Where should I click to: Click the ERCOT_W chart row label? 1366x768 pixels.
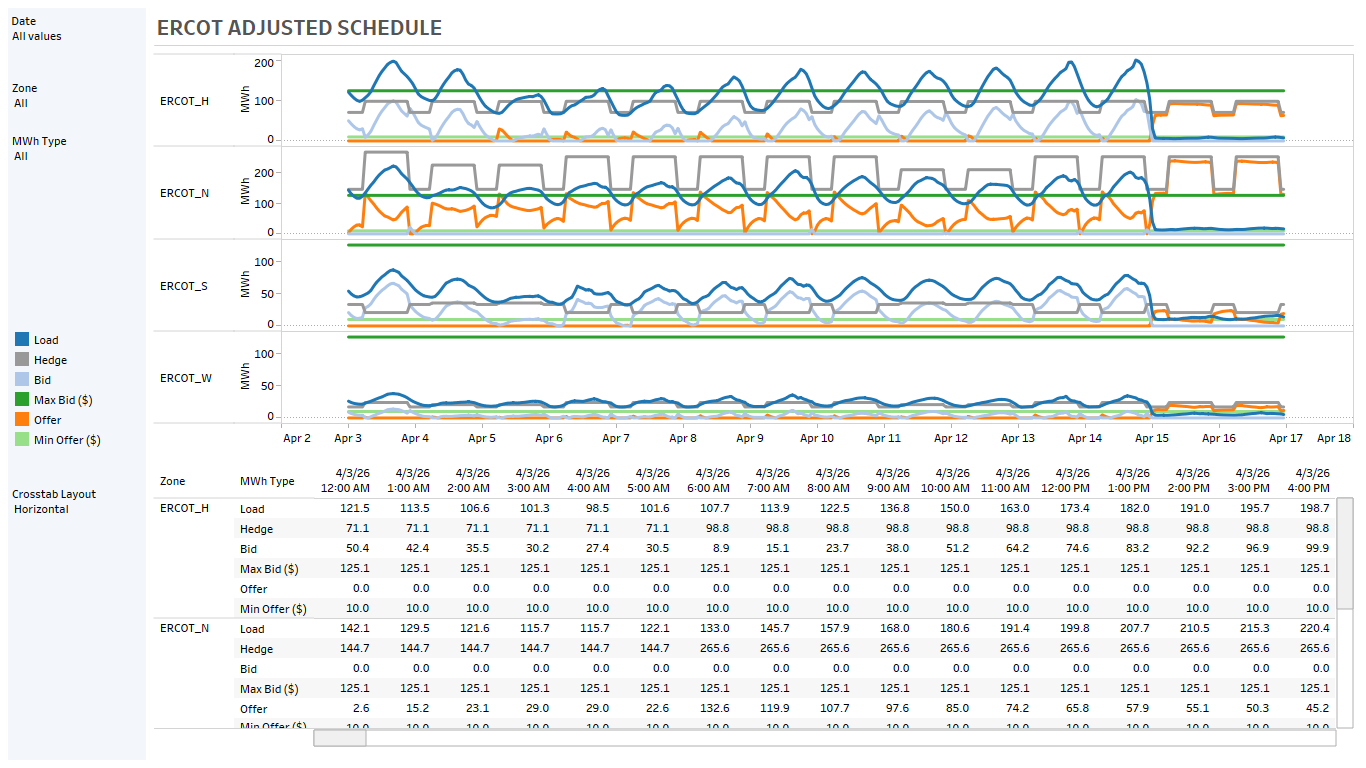click(184, 378)
